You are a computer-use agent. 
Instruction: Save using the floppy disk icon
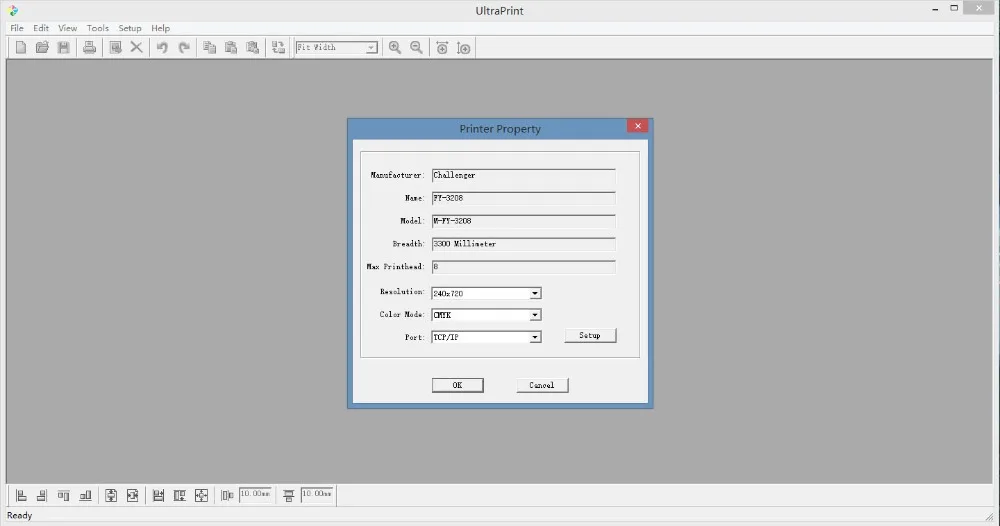(63, 47)
